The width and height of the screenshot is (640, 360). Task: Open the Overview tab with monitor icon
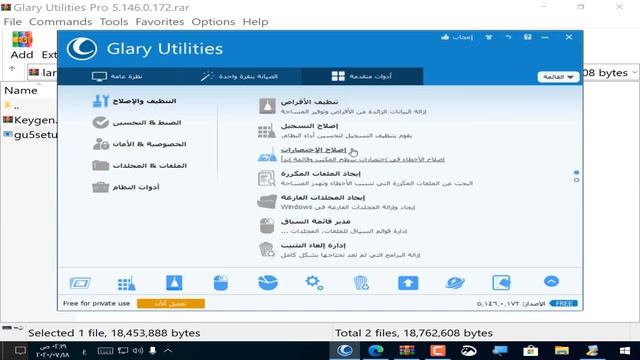[x=118, y=76]
